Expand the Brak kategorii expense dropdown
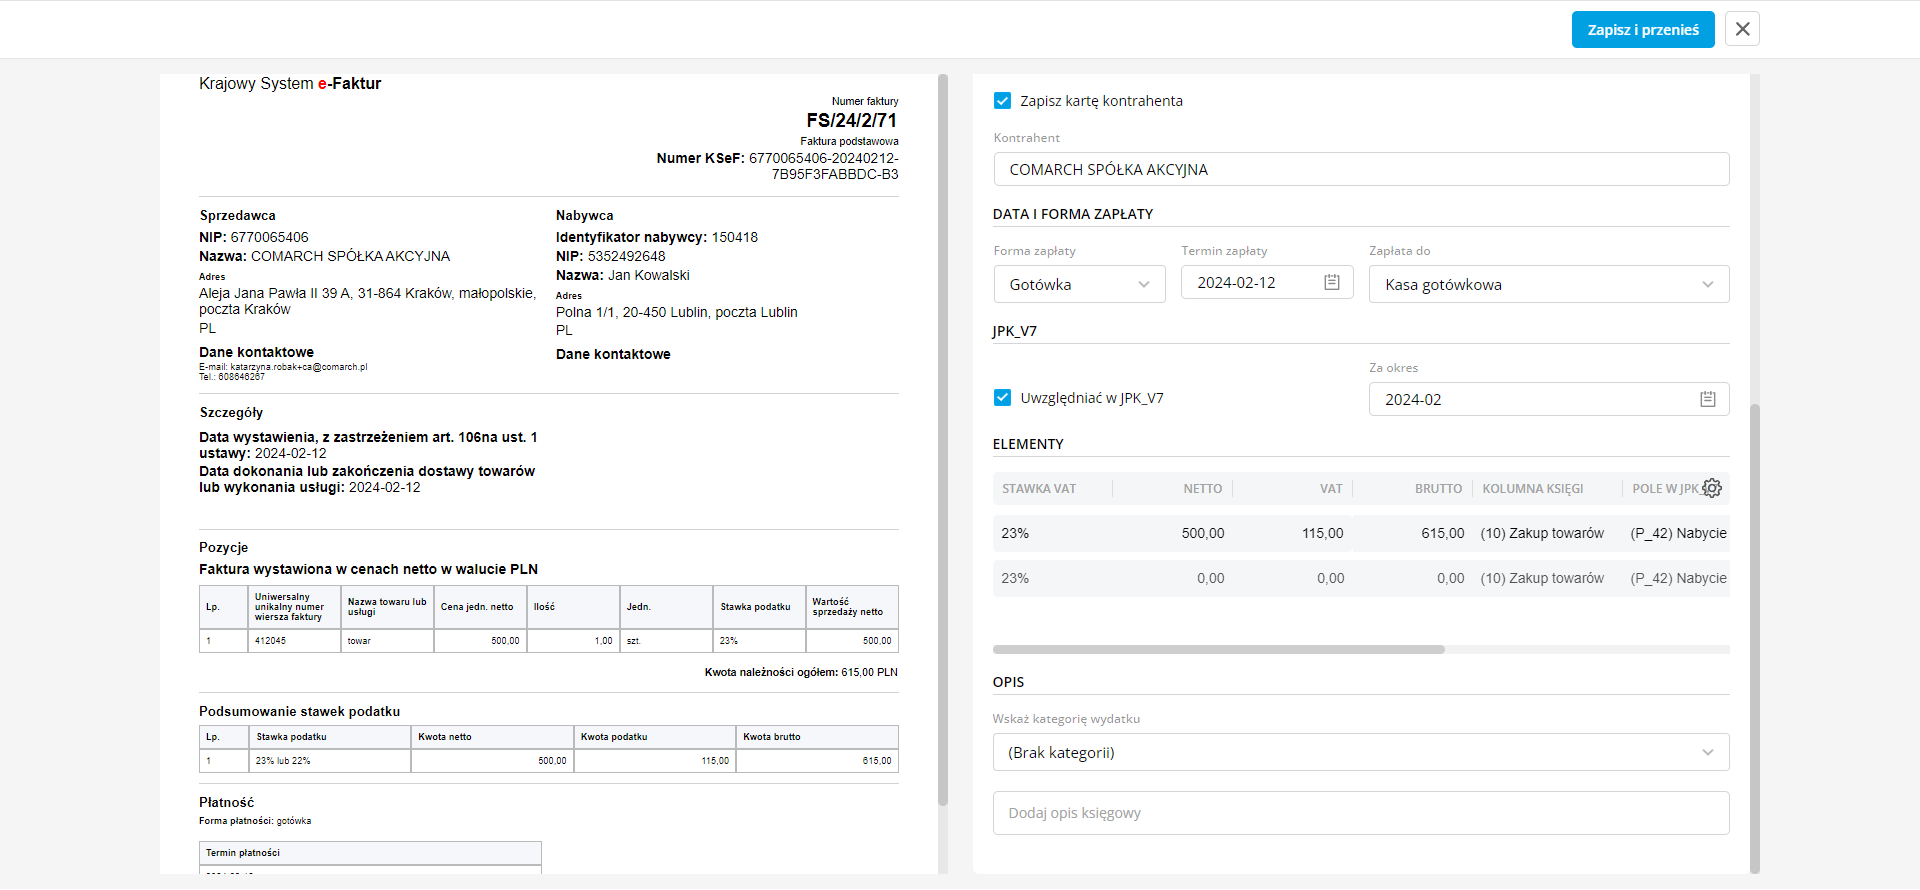1920x890 pixels. point(1360,753)
